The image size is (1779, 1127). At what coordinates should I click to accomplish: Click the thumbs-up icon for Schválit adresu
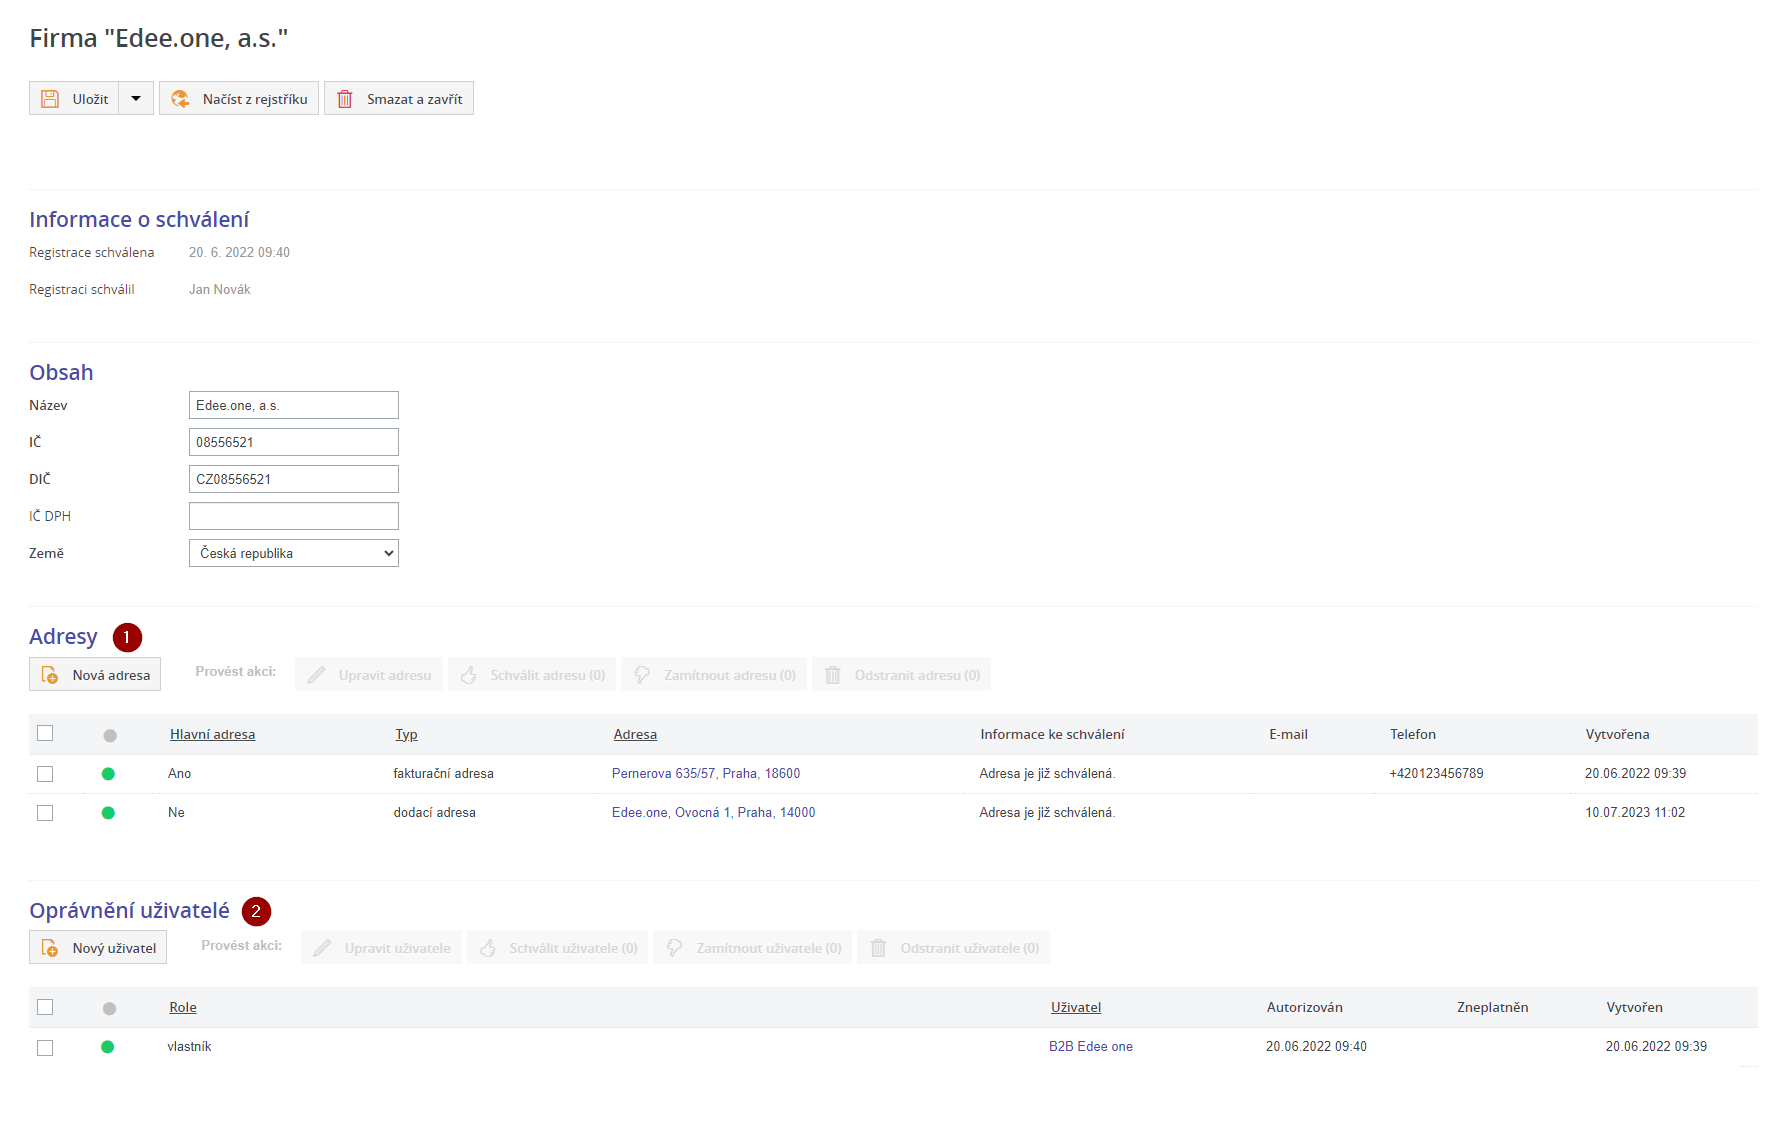tap(469, 675)
